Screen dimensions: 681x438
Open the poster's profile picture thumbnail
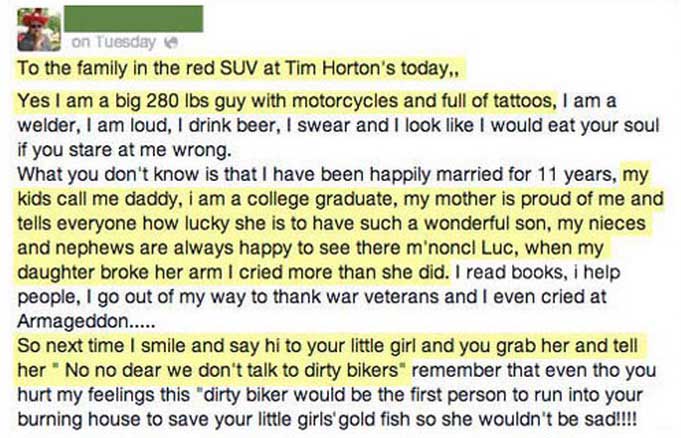(39, 30)
